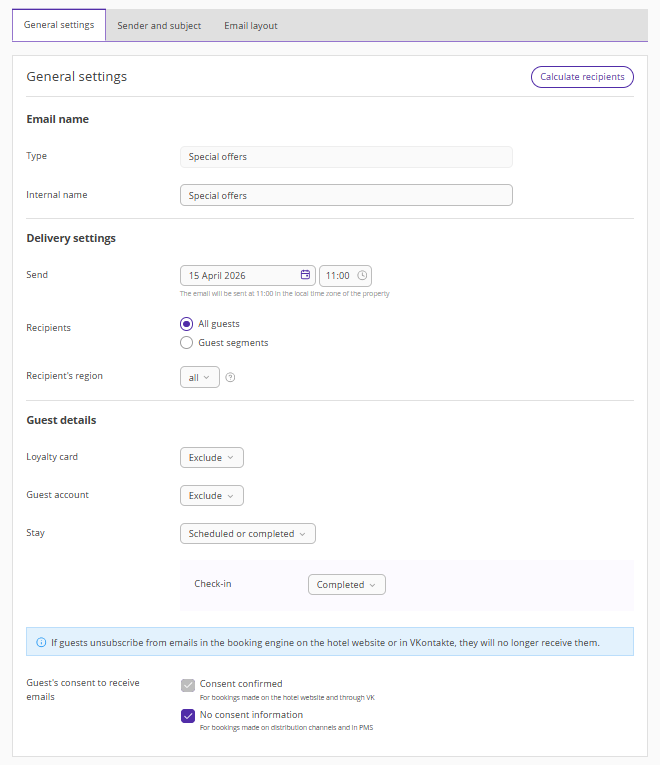Choose the Guest segments radio option
The height and width of the screenshot is (765, 660).
coord(186,343)
